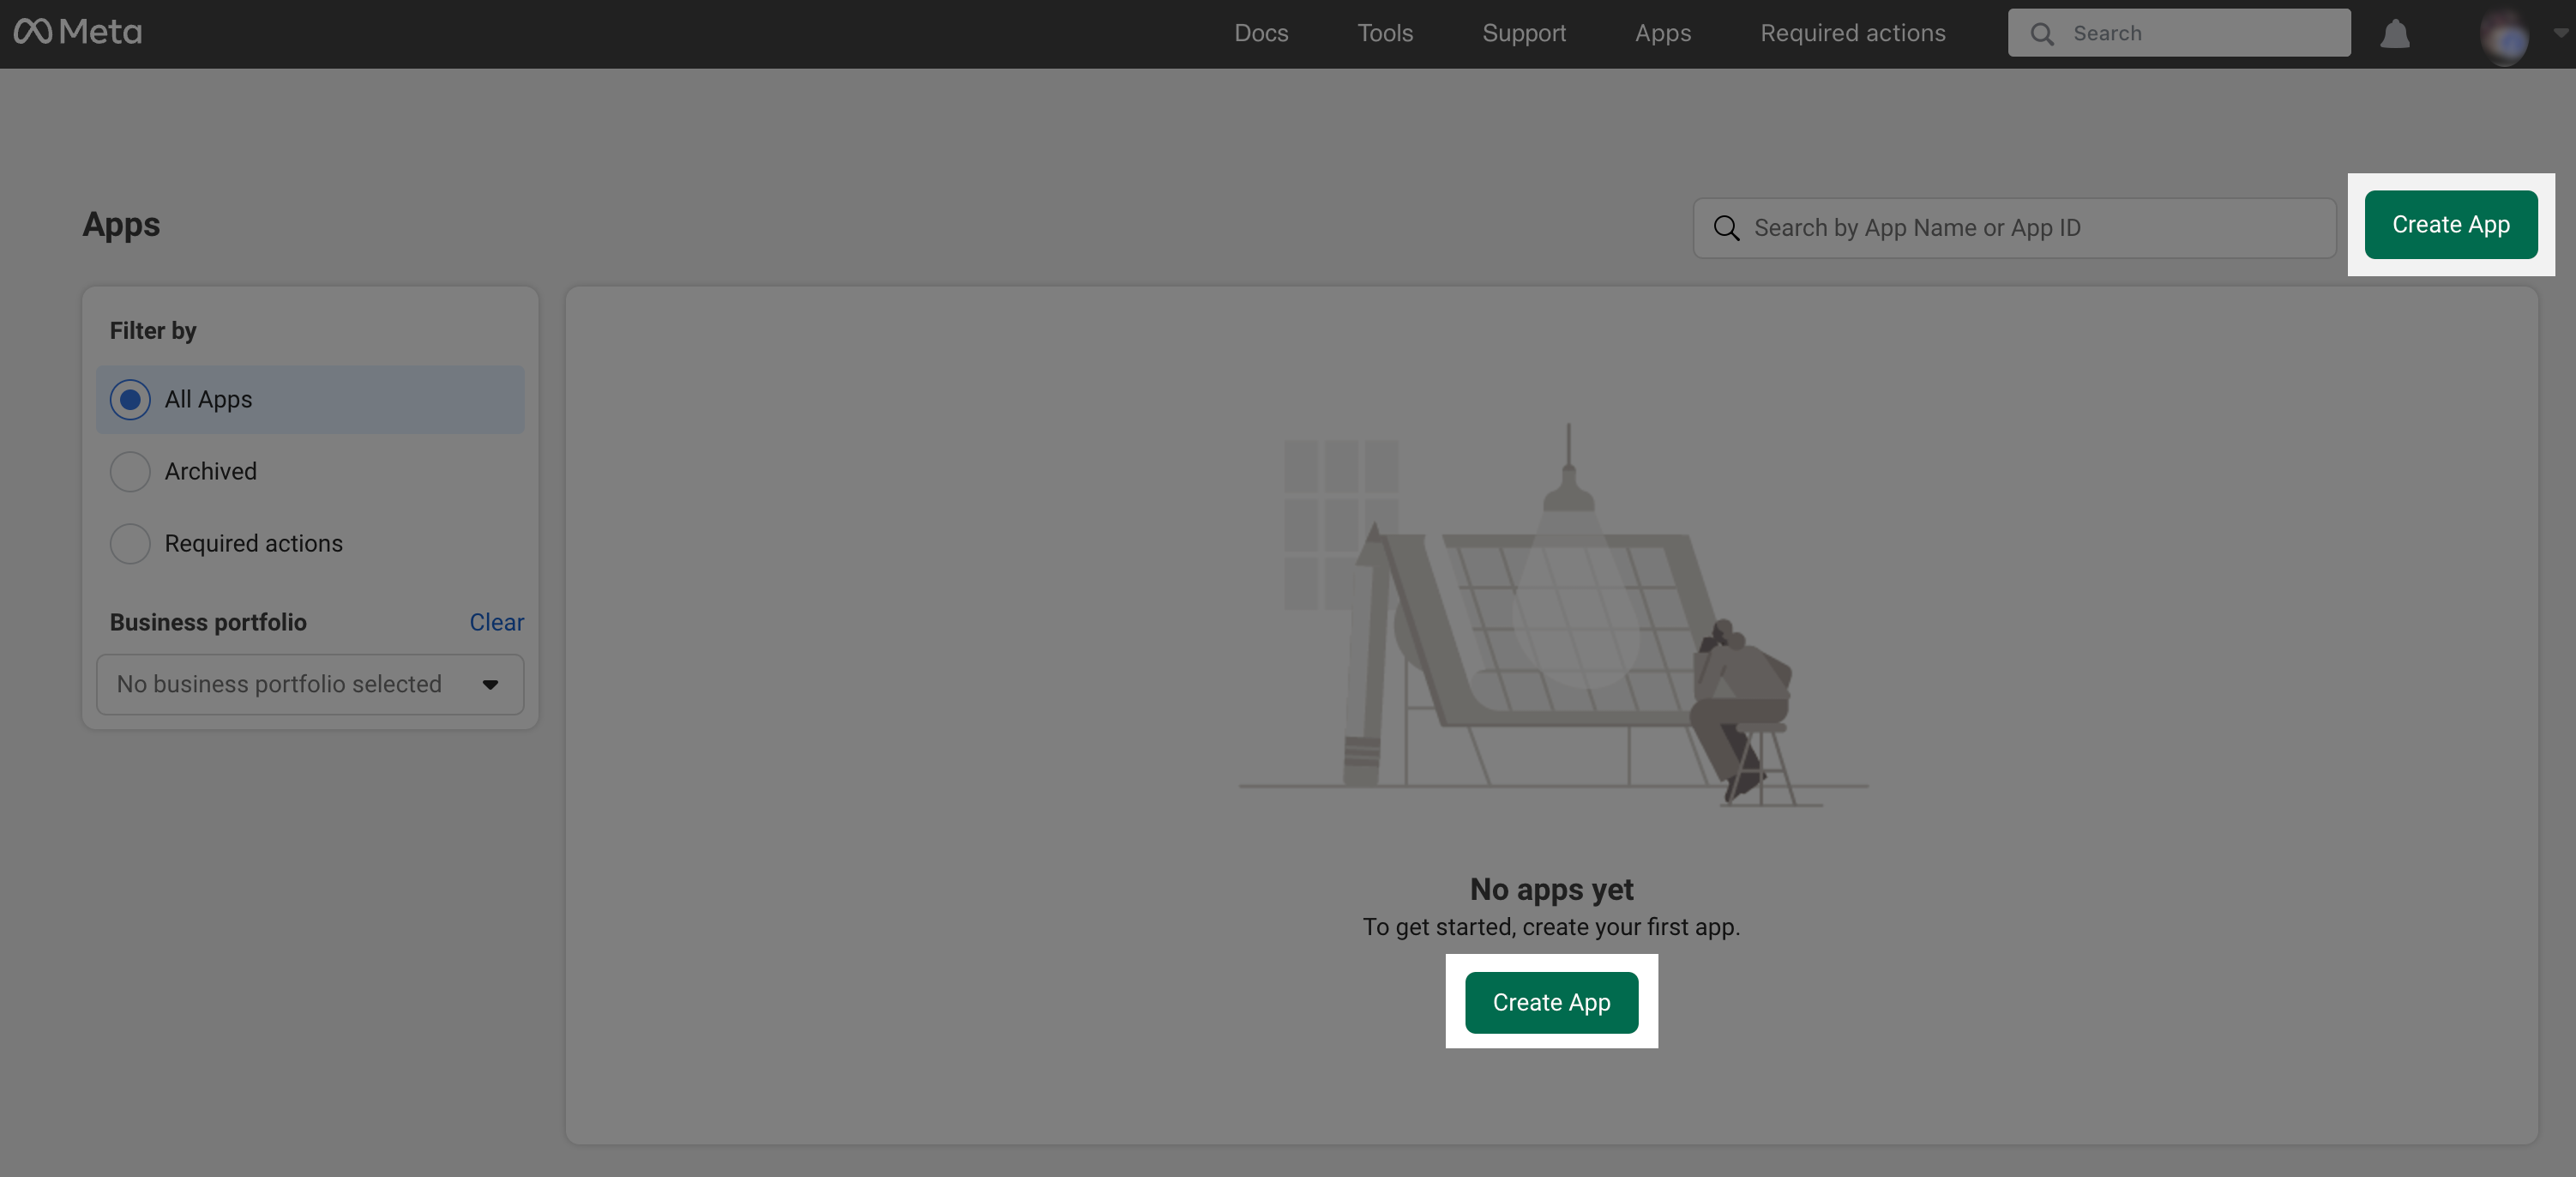Viewport: 2576px width, 1177px height.
Task: Click the user profile avatar
Action: click(x=2503, y=37)
